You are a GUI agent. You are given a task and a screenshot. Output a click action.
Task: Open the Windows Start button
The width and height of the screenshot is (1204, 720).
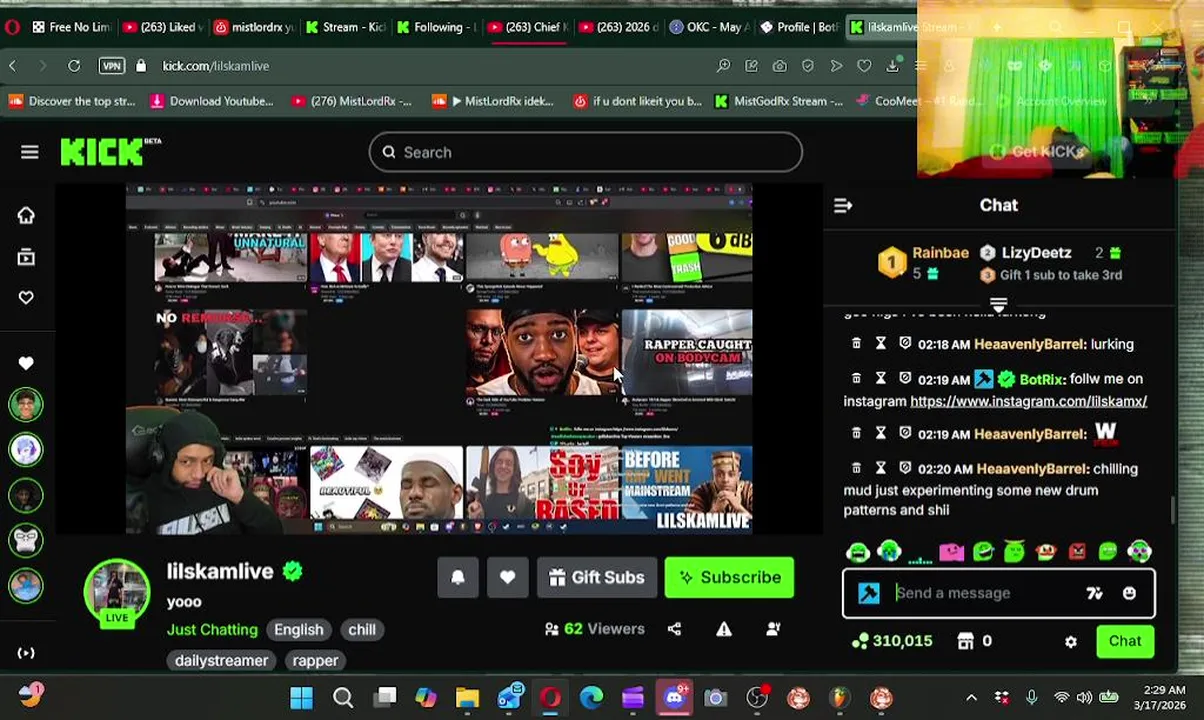point(301,697)
